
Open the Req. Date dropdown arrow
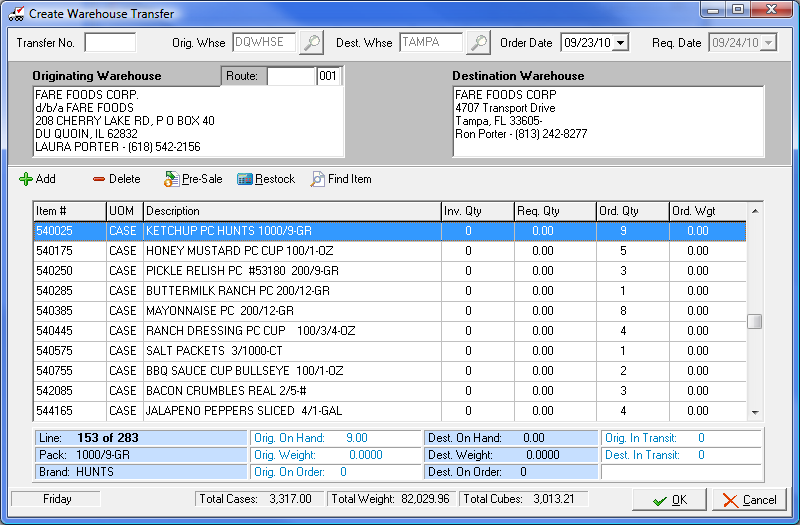click(x=768, y=42)
